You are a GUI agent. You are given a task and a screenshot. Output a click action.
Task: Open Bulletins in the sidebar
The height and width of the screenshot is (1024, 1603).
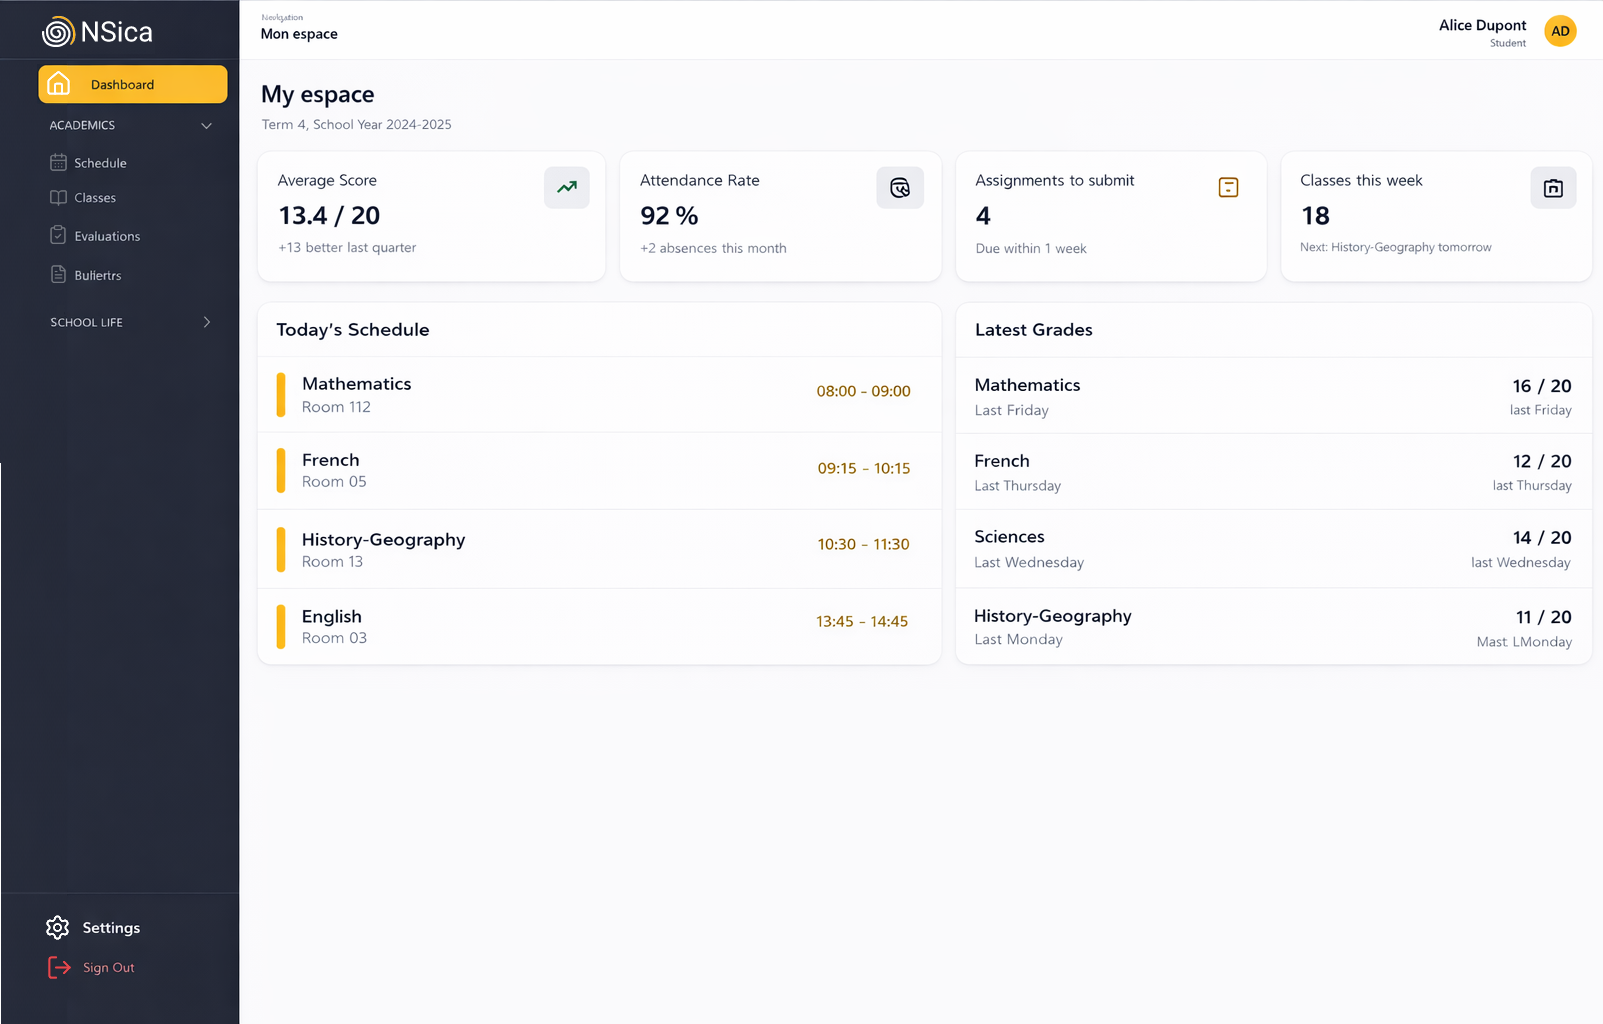point(98,274)
